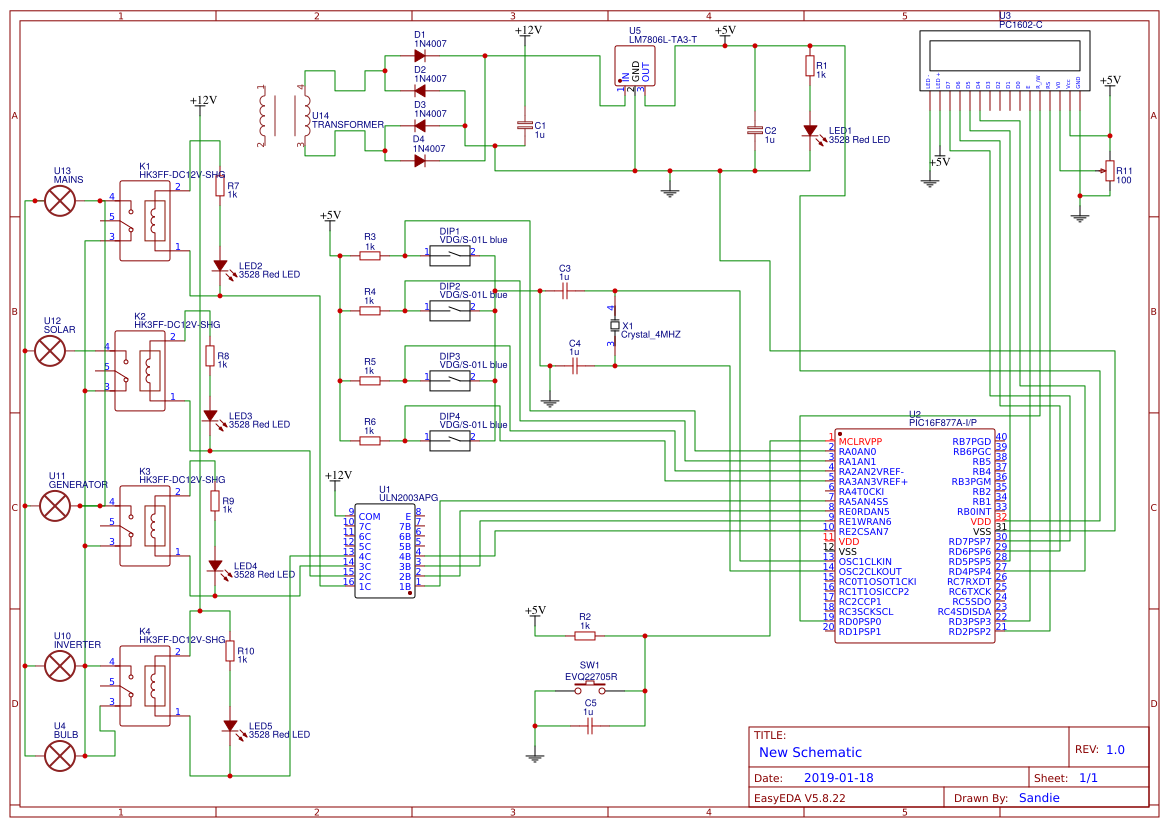Click the K3 relay symbol

point(145,526)
